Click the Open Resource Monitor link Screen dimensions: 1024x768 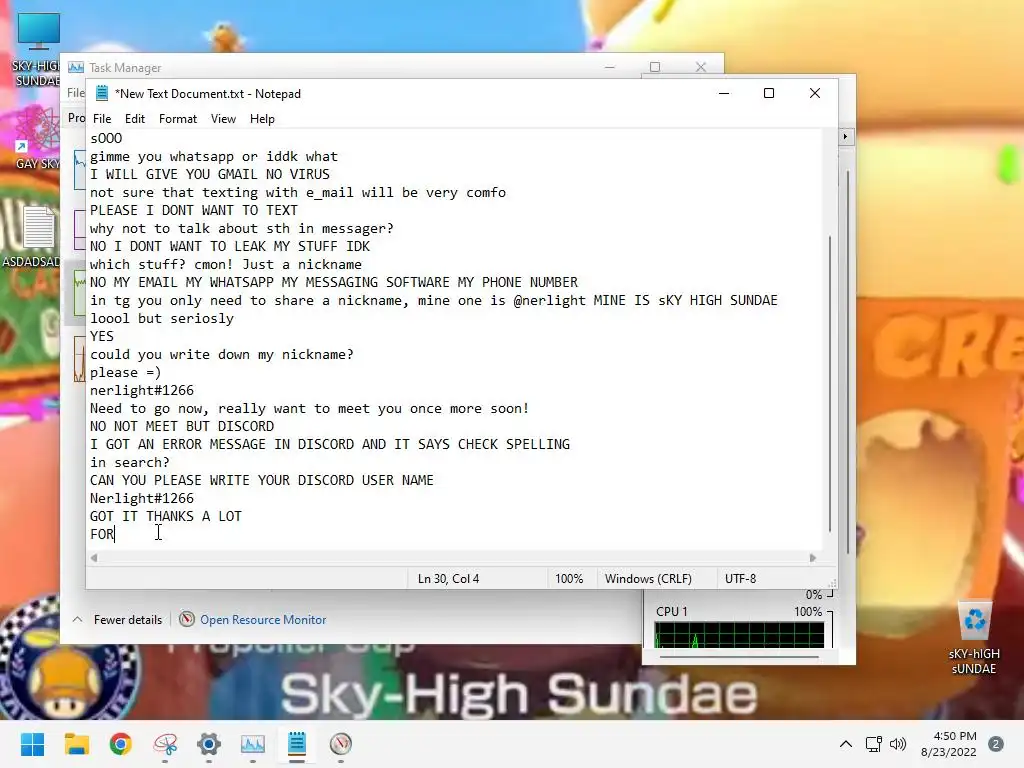tap(263, 620)
